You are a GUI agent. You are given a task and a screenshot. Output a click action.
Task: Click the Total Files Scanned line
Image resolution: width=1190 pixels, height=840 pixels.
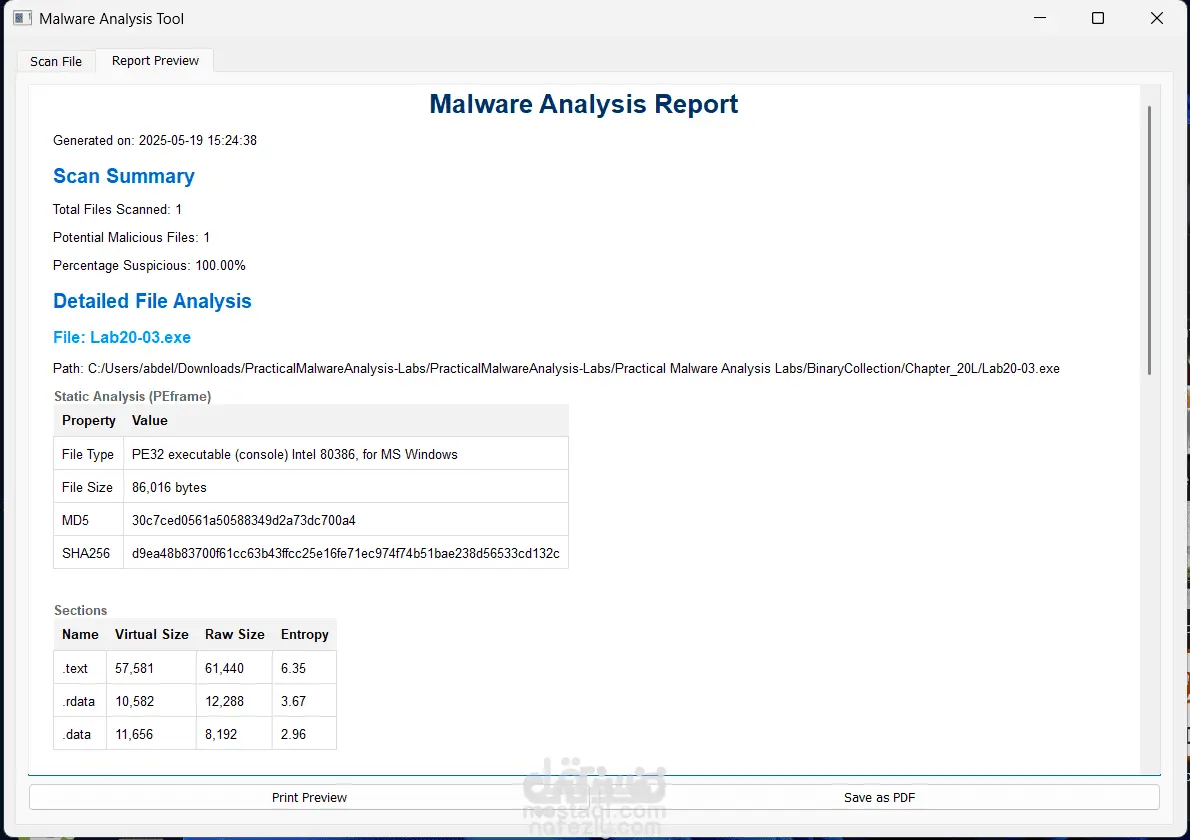point(118,209)
